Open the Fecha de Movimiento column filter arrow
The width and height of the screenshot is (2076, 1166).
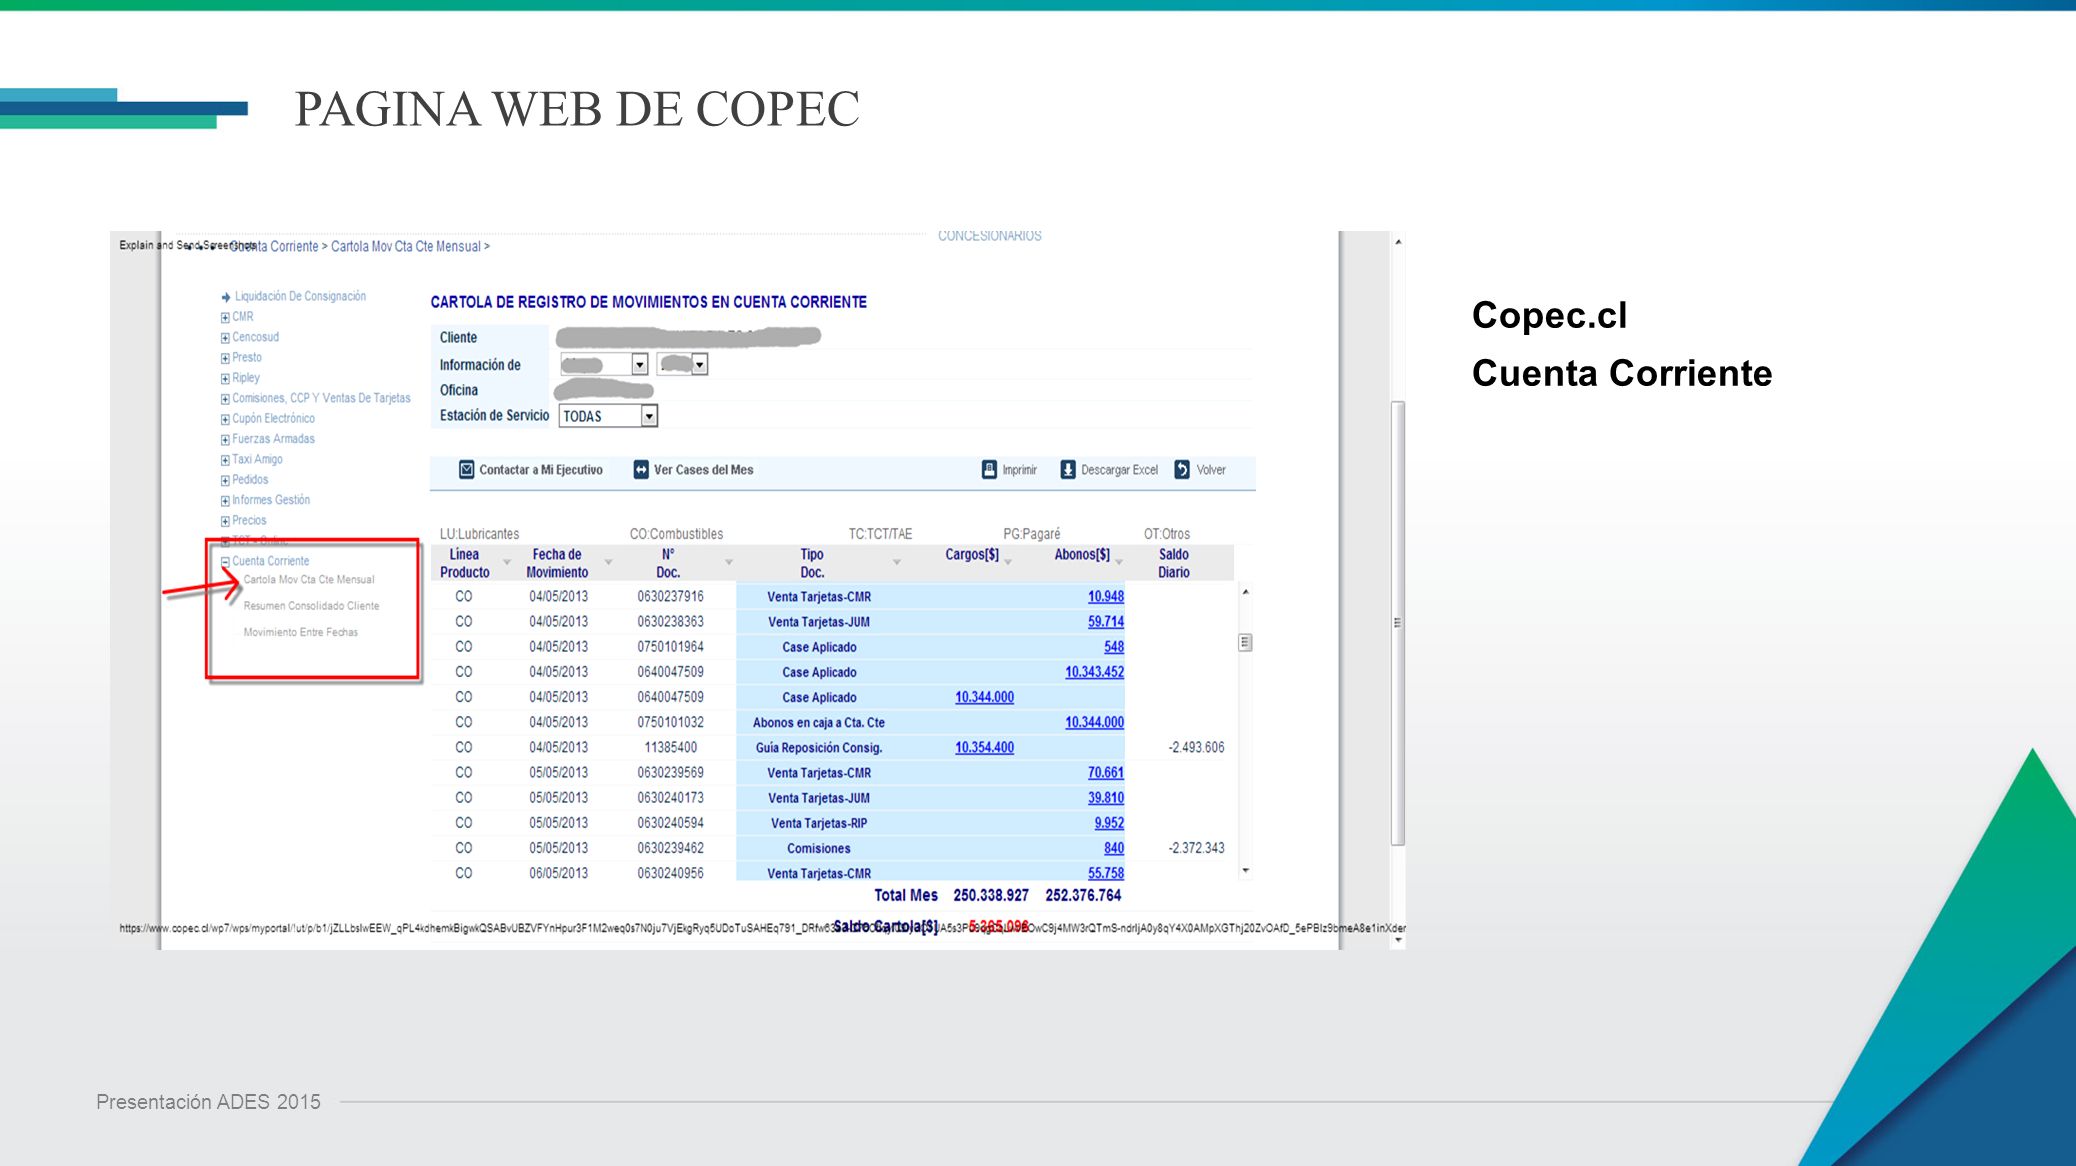click(608, 563)
